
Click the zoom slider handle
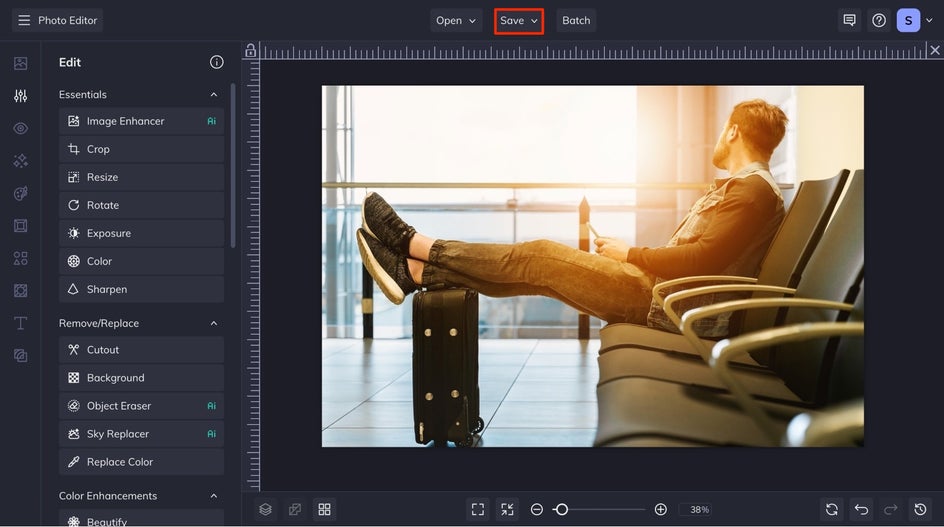562,510
